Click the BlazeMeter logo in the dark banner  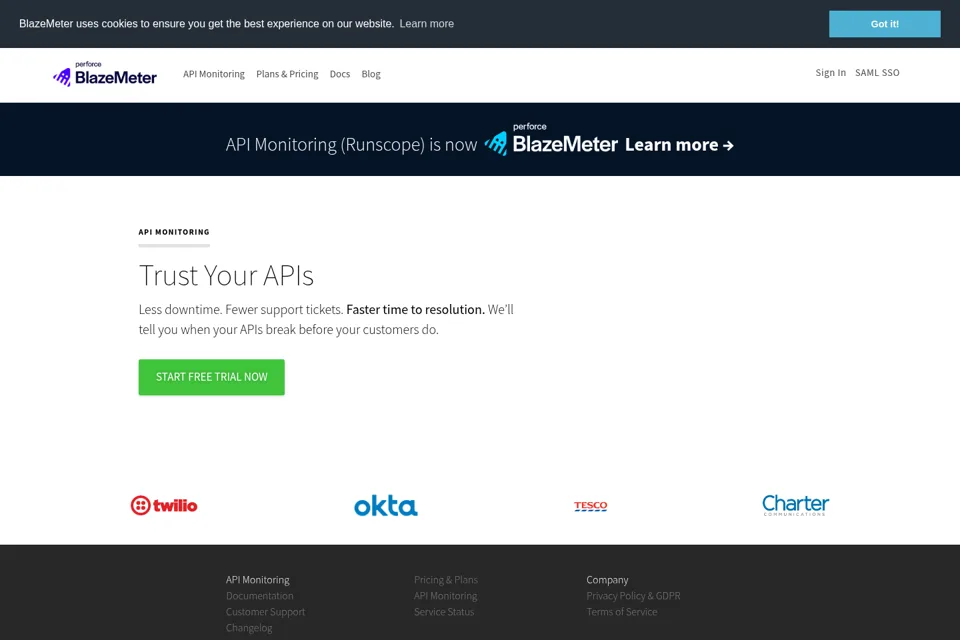(551, 140)
